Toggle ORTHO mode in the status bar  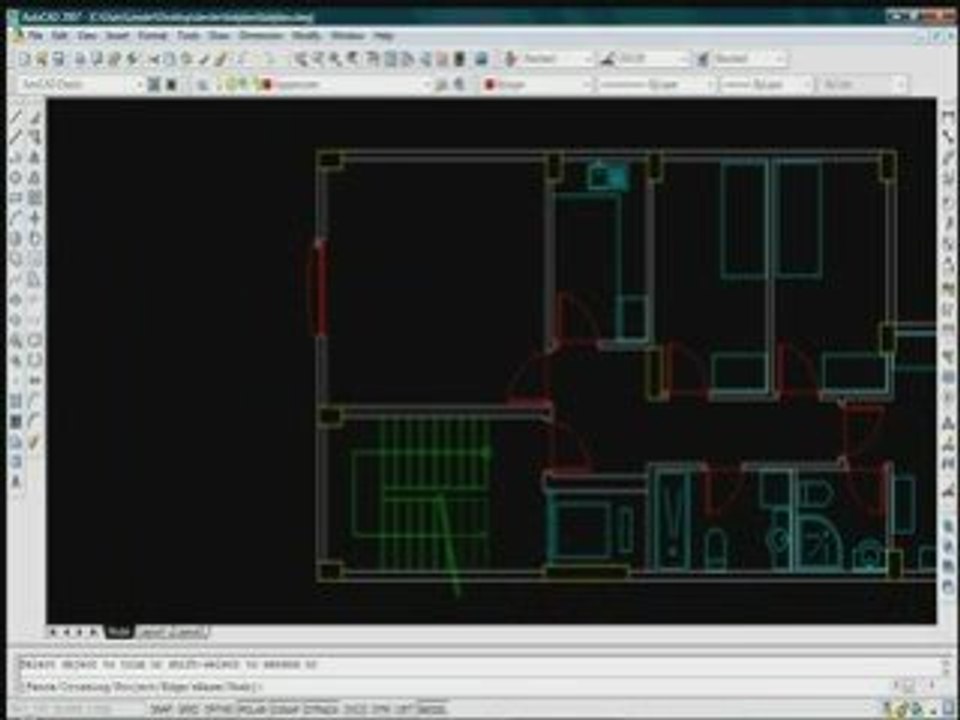(x=219, y=710)
